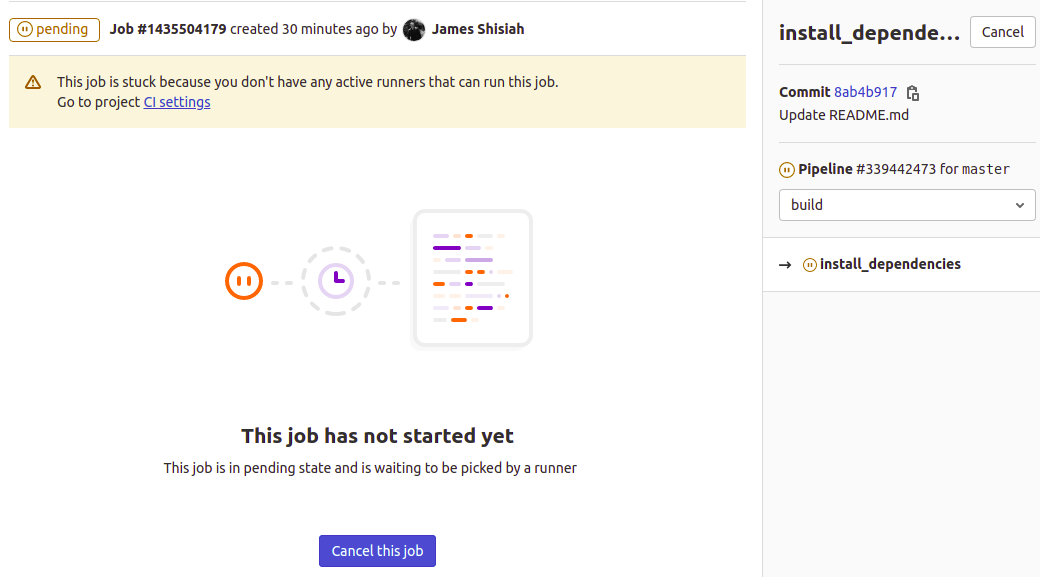Click the Cancel button in the sidebar

pyautogui.click(x=1002, y=32)
